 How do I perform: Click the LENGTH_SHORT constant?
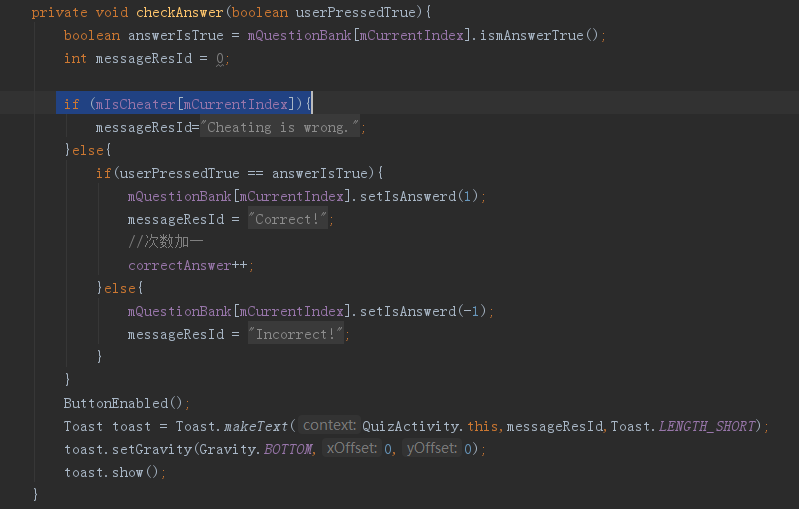(x=707, y=426)
